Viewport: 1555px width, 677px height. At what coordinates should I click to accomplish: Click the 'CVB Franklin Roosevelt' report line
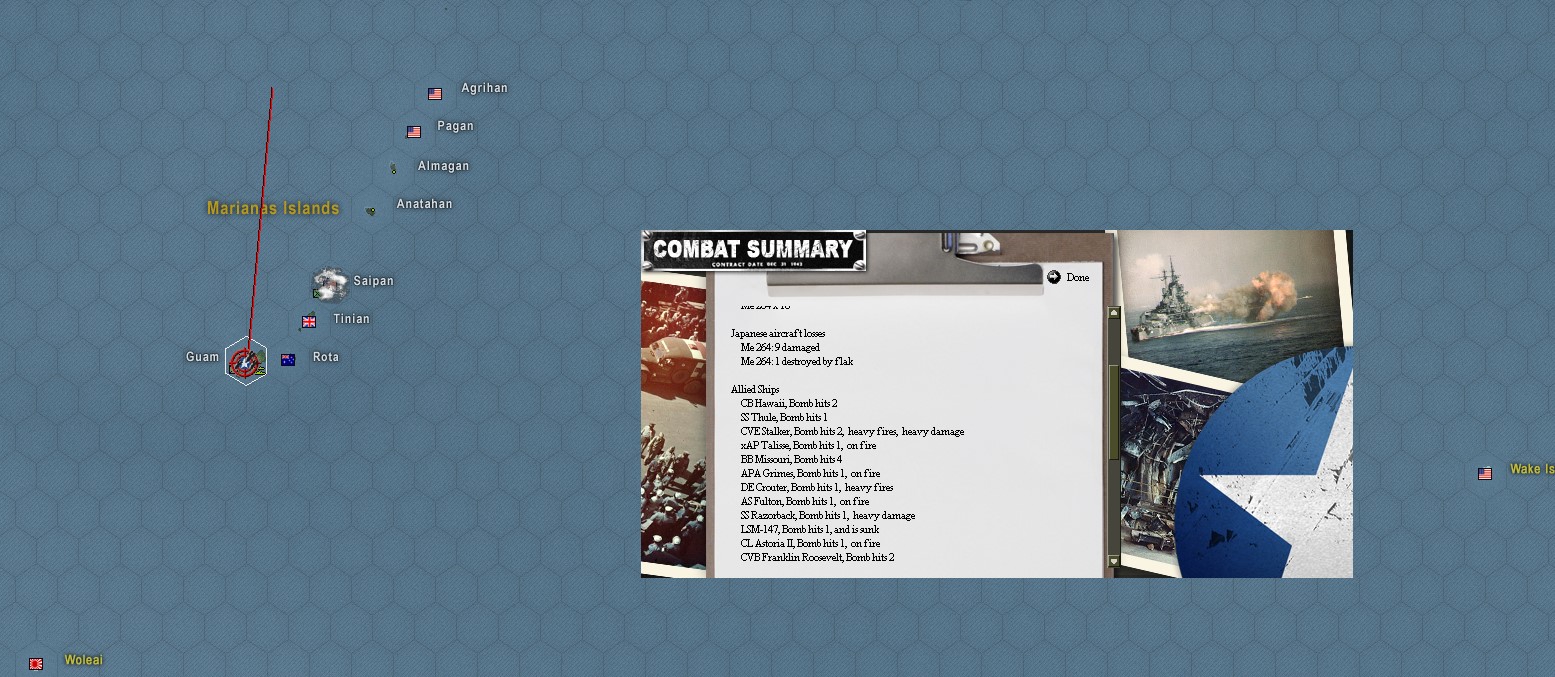[x=818, y=557]
